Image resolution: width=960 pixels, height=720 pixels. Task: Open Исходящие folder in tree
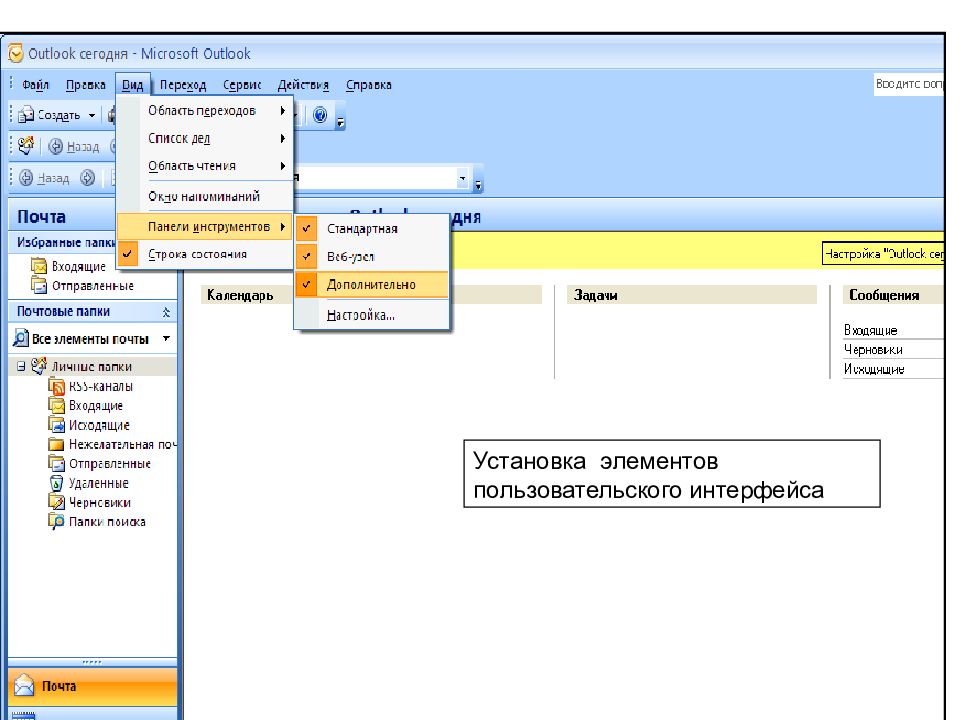pos(99,426)
